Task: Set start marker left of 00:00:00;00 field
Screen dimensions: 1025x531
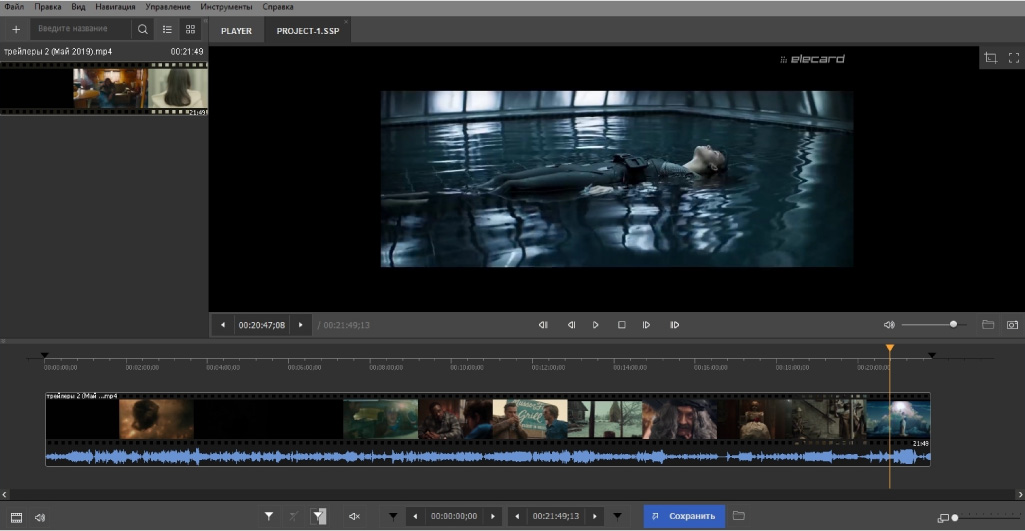Action: (x=392, y=517)
